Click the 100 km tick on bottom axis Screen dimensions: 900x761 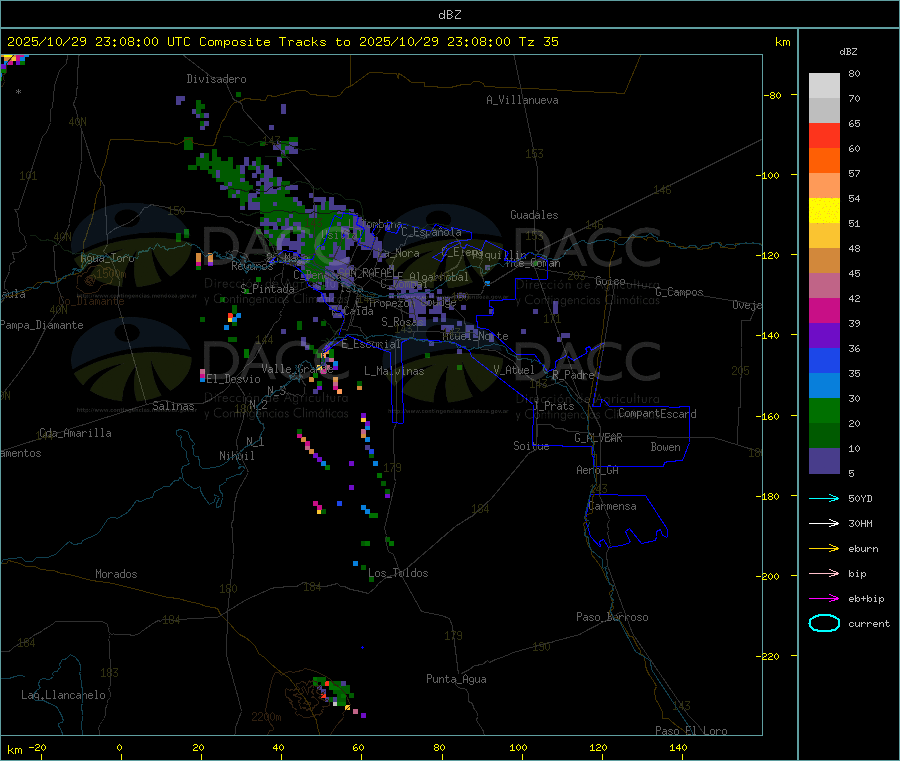pos(518,747)
